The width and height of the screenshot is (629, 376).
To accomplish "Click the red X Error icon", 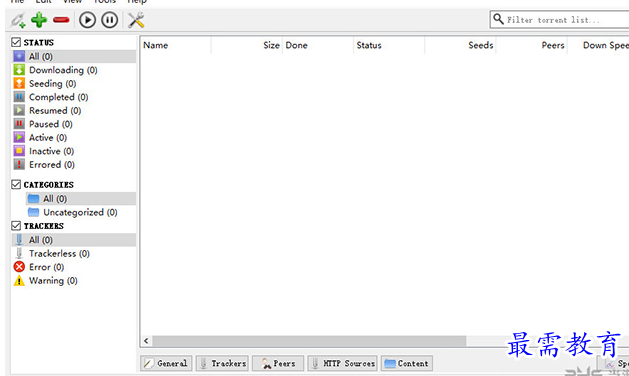I will coord(19,267).
